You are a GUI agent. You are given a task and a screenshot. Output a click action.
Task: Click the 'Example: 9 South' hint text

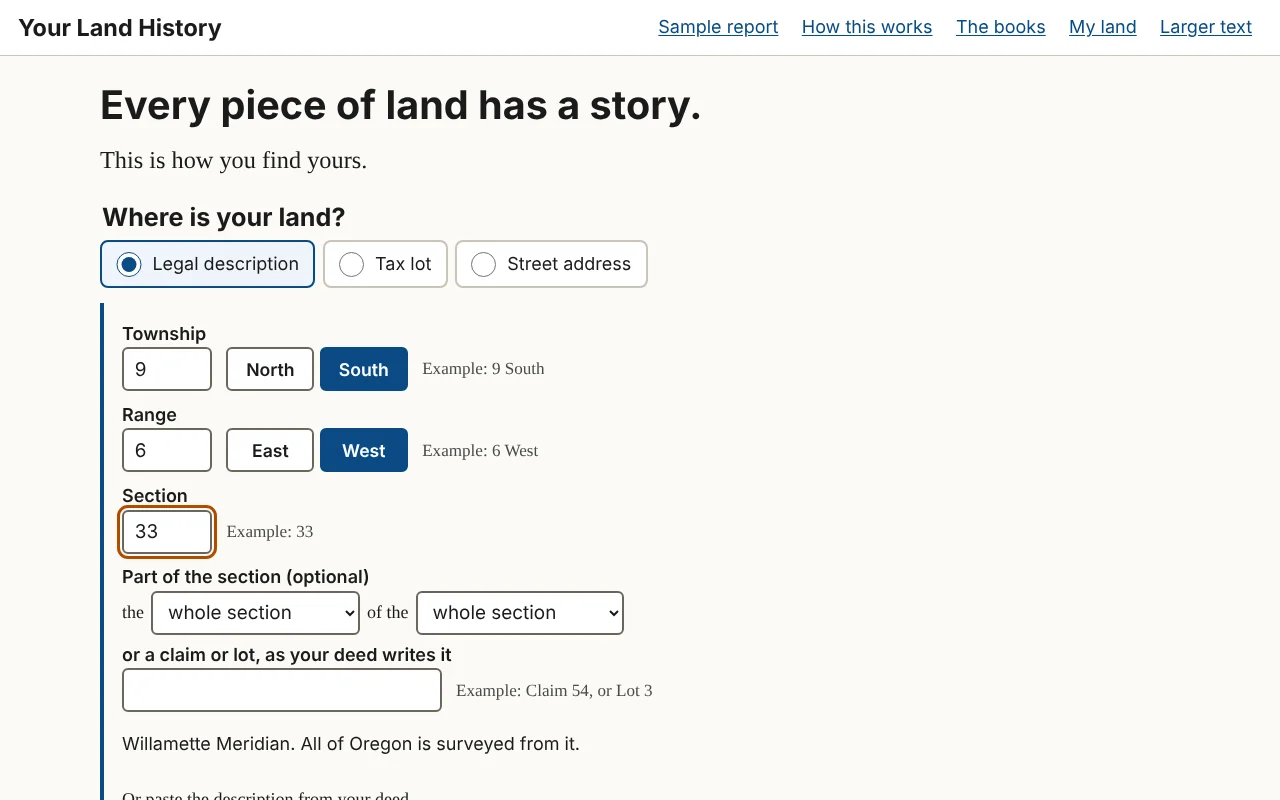(483, 369)
